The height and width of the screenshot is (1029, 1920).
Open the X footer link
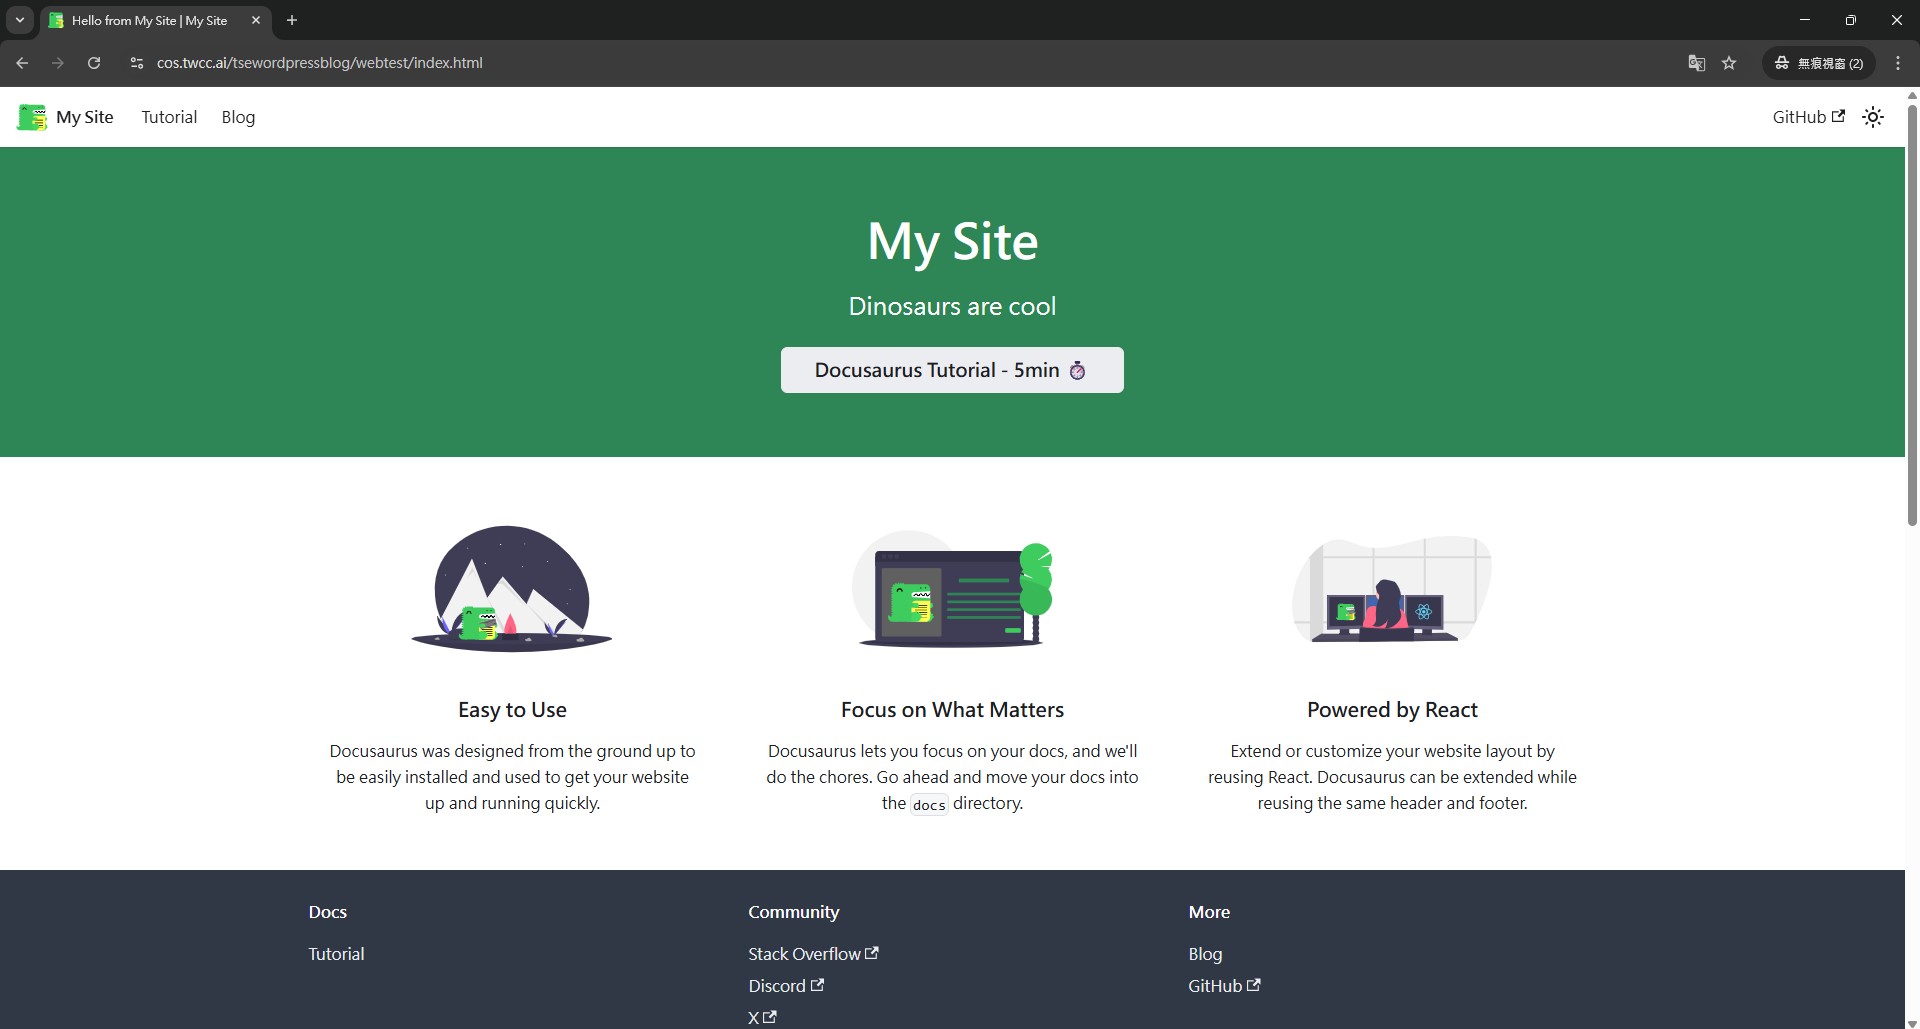(762, 1018)
